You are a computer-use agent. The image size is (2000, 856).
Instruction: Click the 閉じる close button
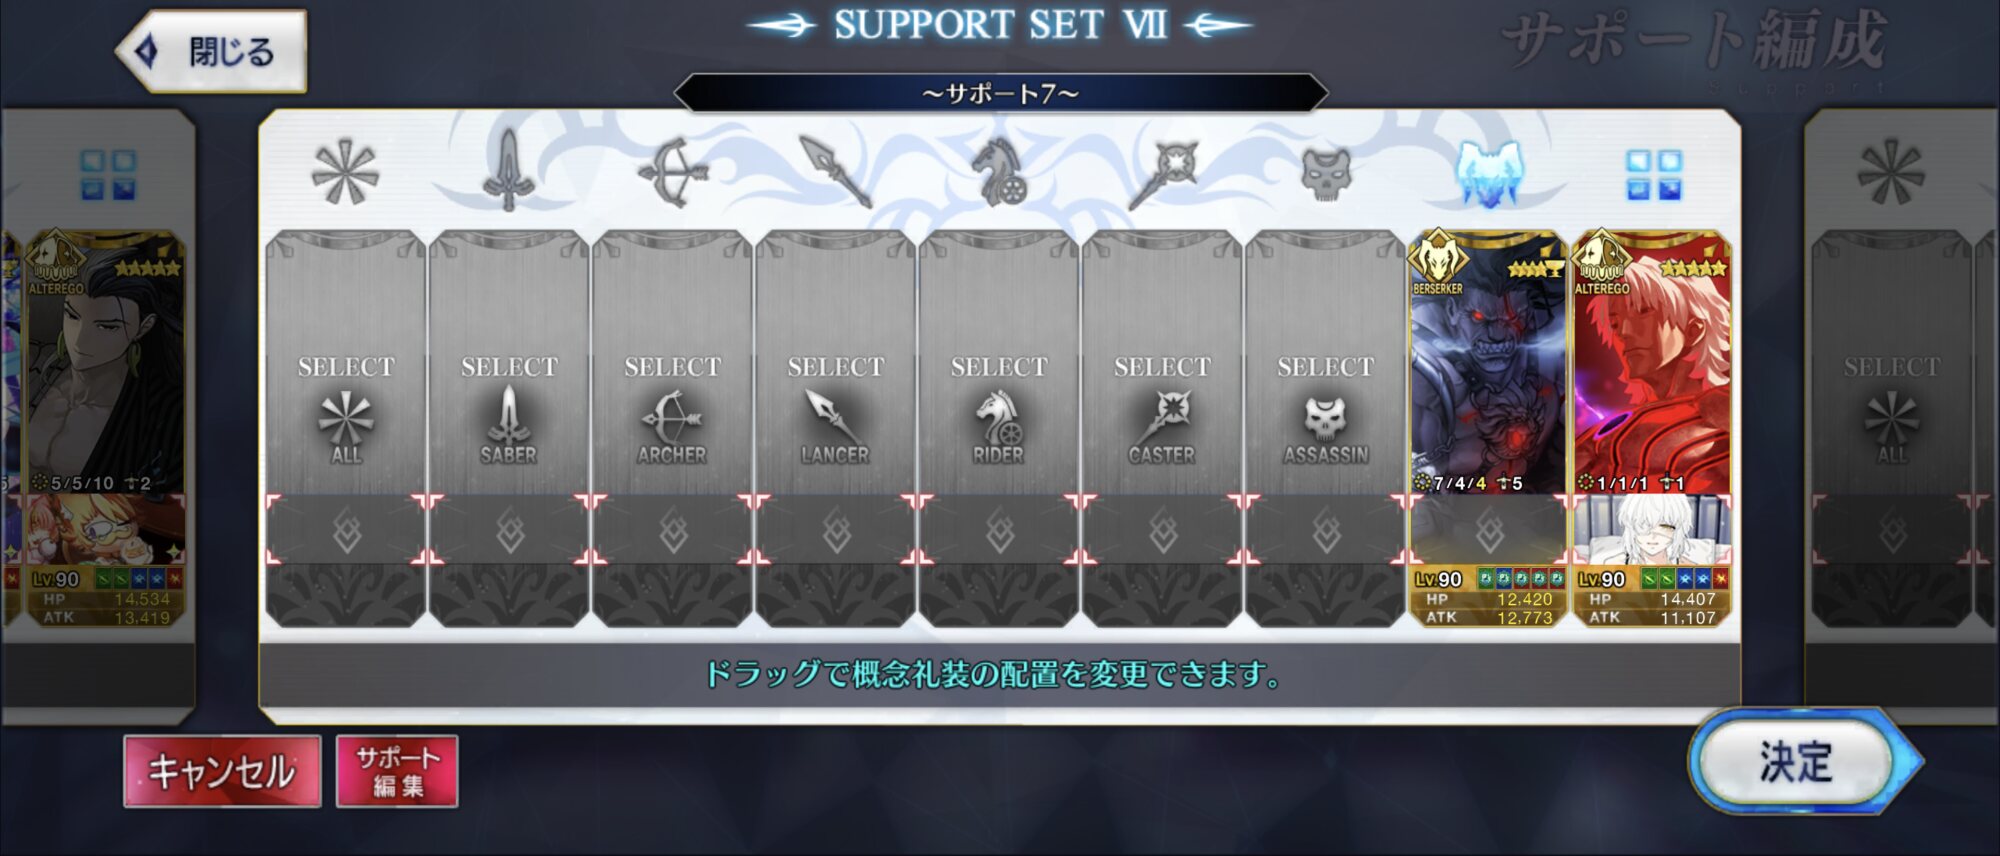point(212,51)
